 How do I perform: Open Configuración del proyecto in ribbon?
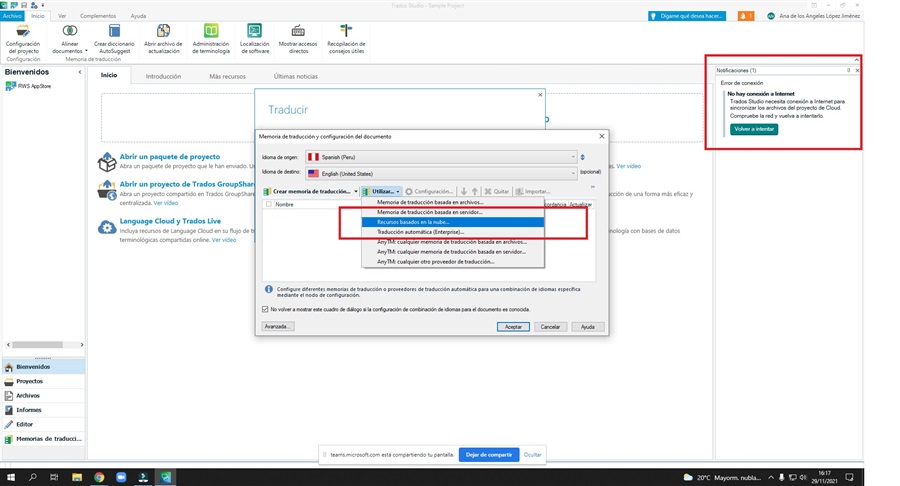pos(23,39)
